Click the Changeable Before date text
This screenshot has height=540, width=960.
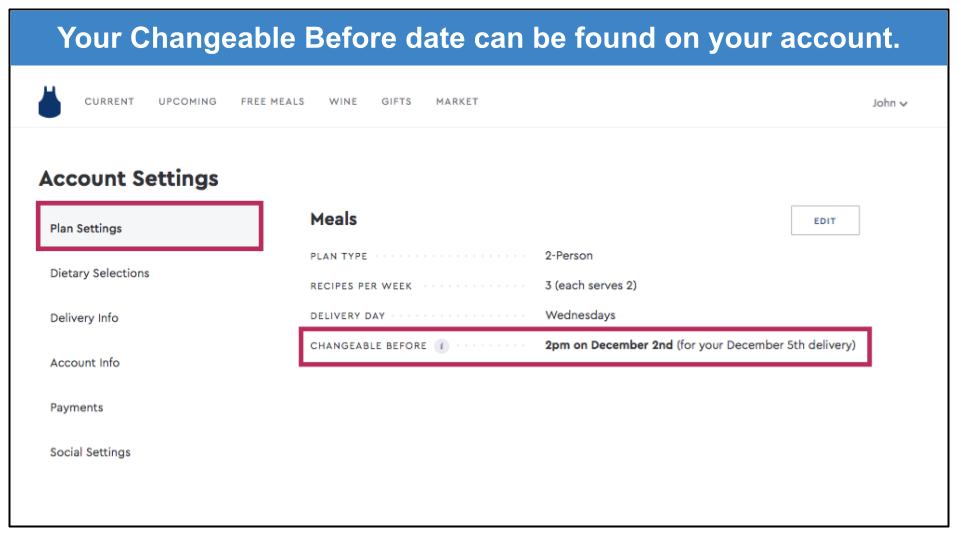609,345
